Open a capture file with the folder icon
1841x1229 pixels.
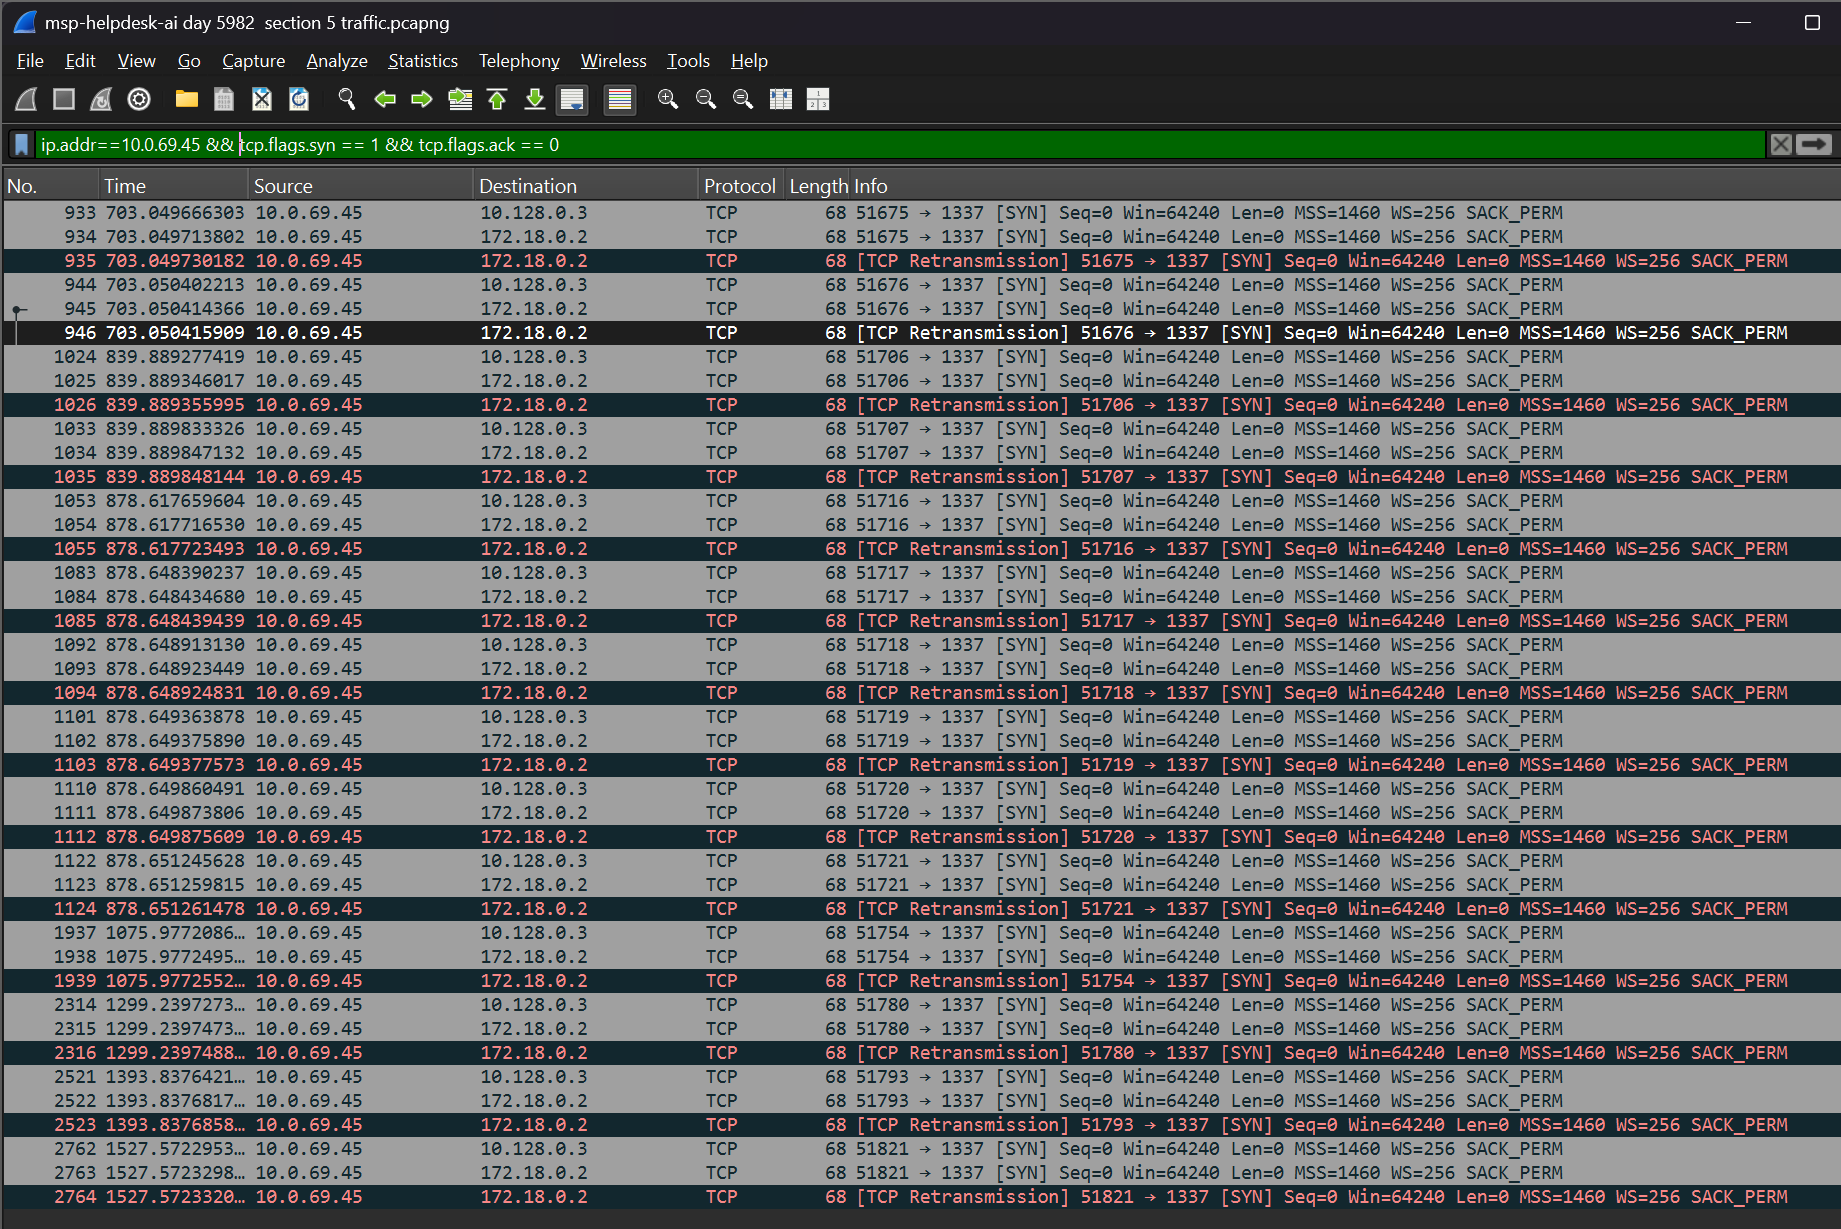pyautogui.click(x=186, y=99)
